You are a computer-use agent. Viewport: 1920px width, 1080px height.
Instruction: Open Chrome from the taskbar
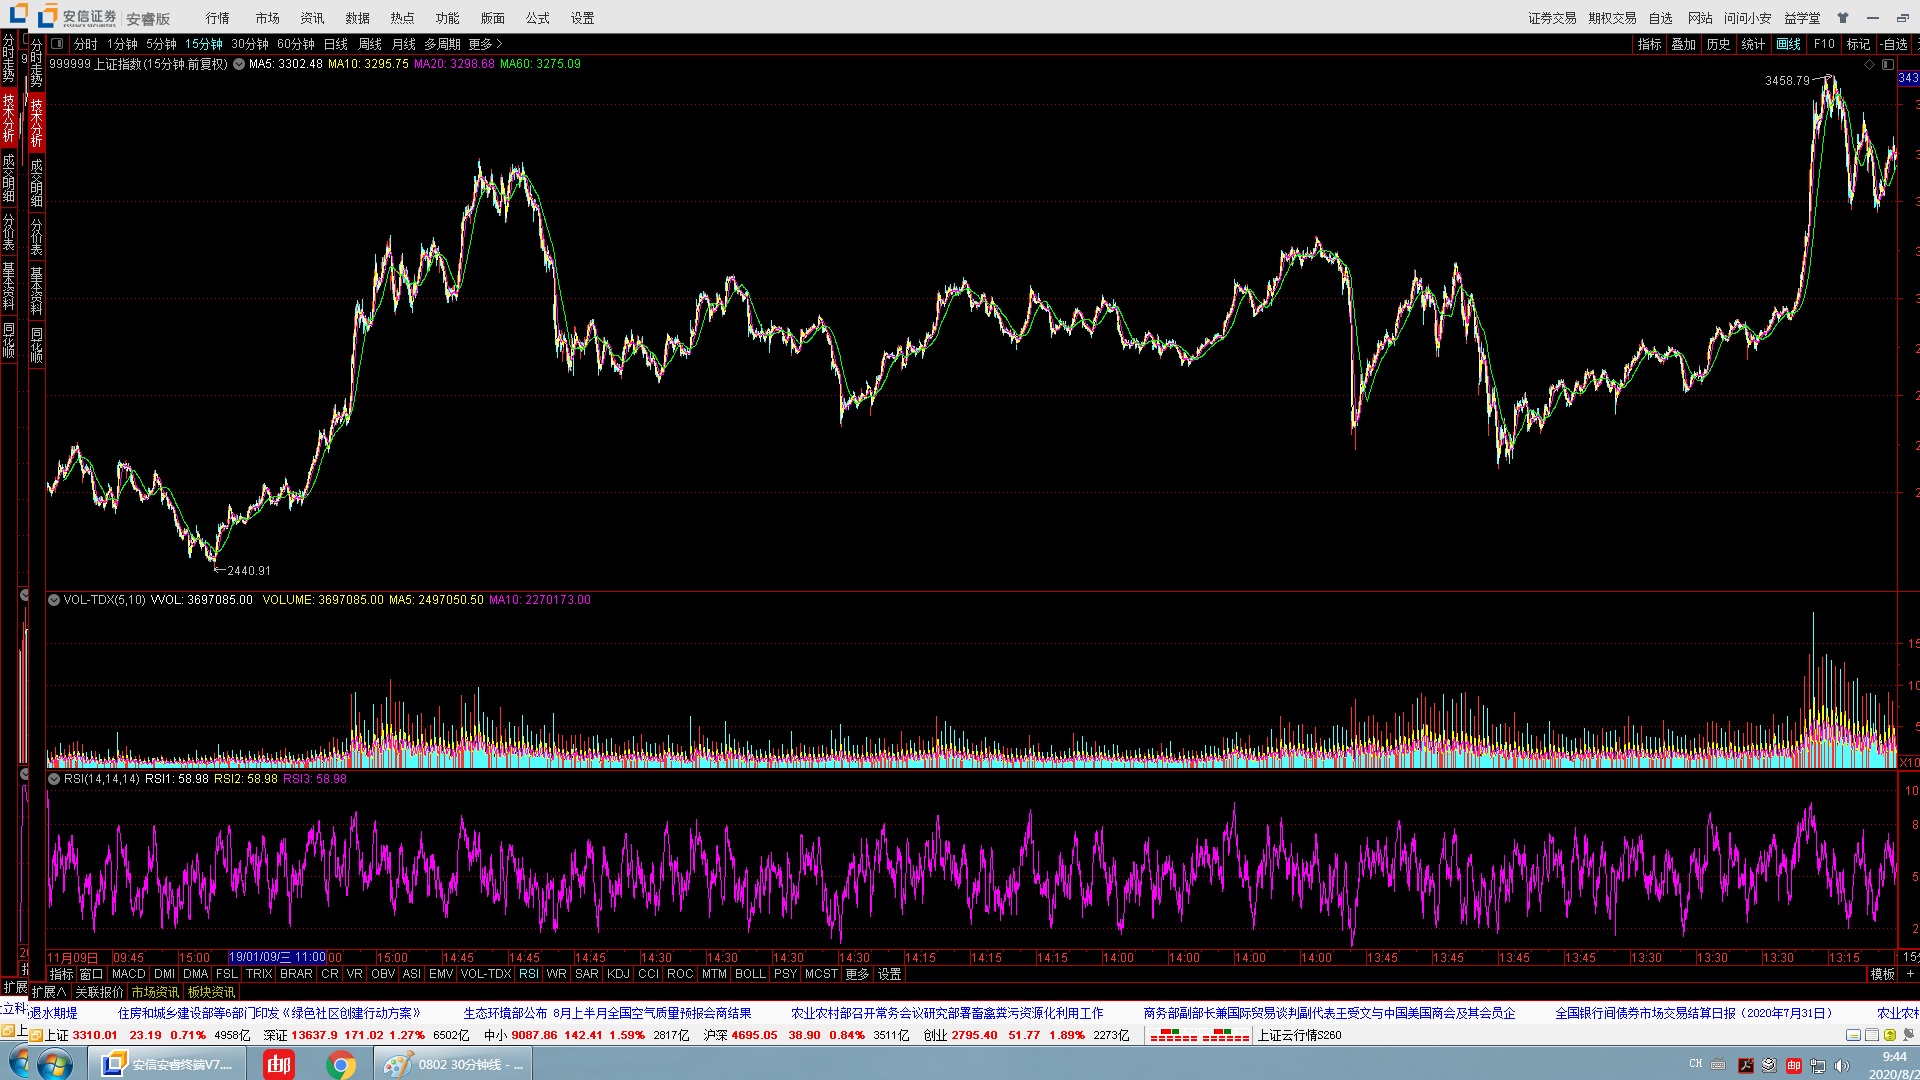click(341, 1064)
